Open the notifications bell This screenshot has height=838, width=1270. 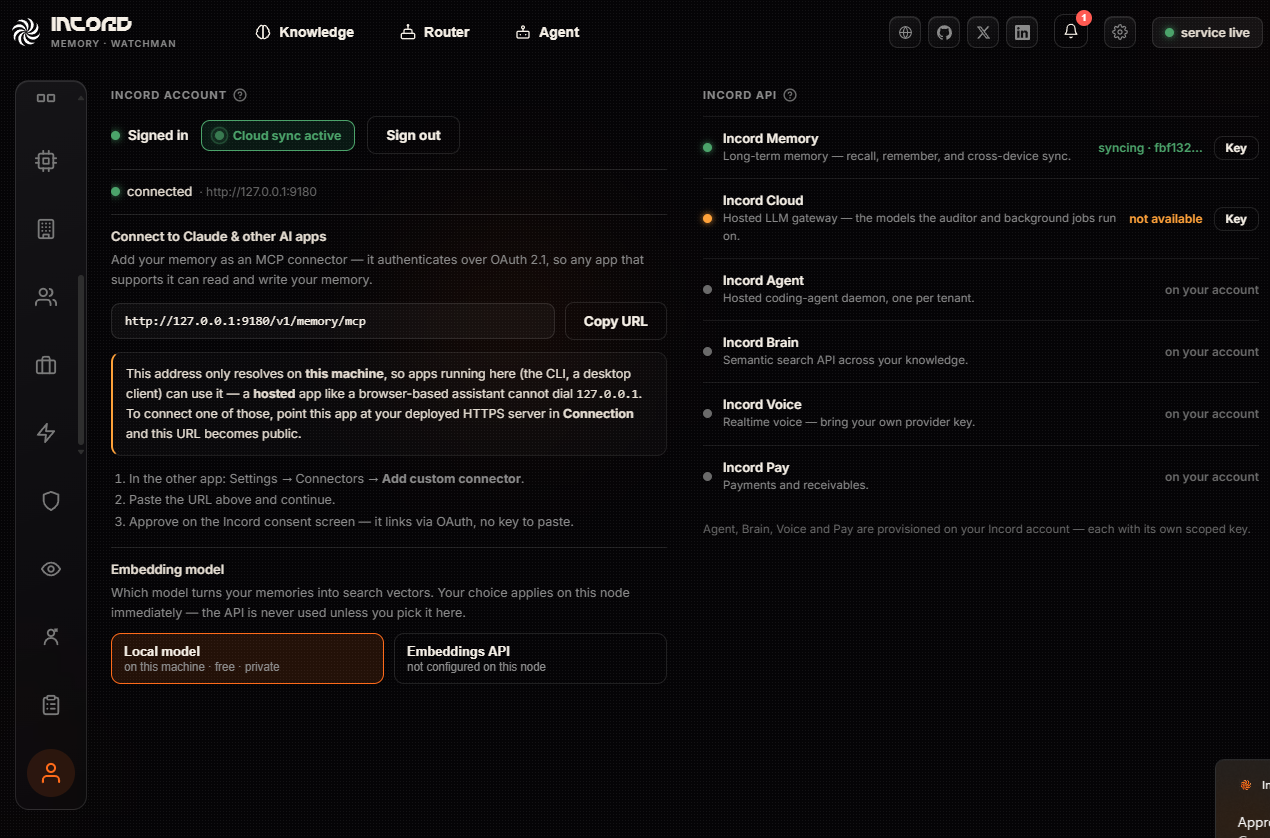coord(1071,32)
